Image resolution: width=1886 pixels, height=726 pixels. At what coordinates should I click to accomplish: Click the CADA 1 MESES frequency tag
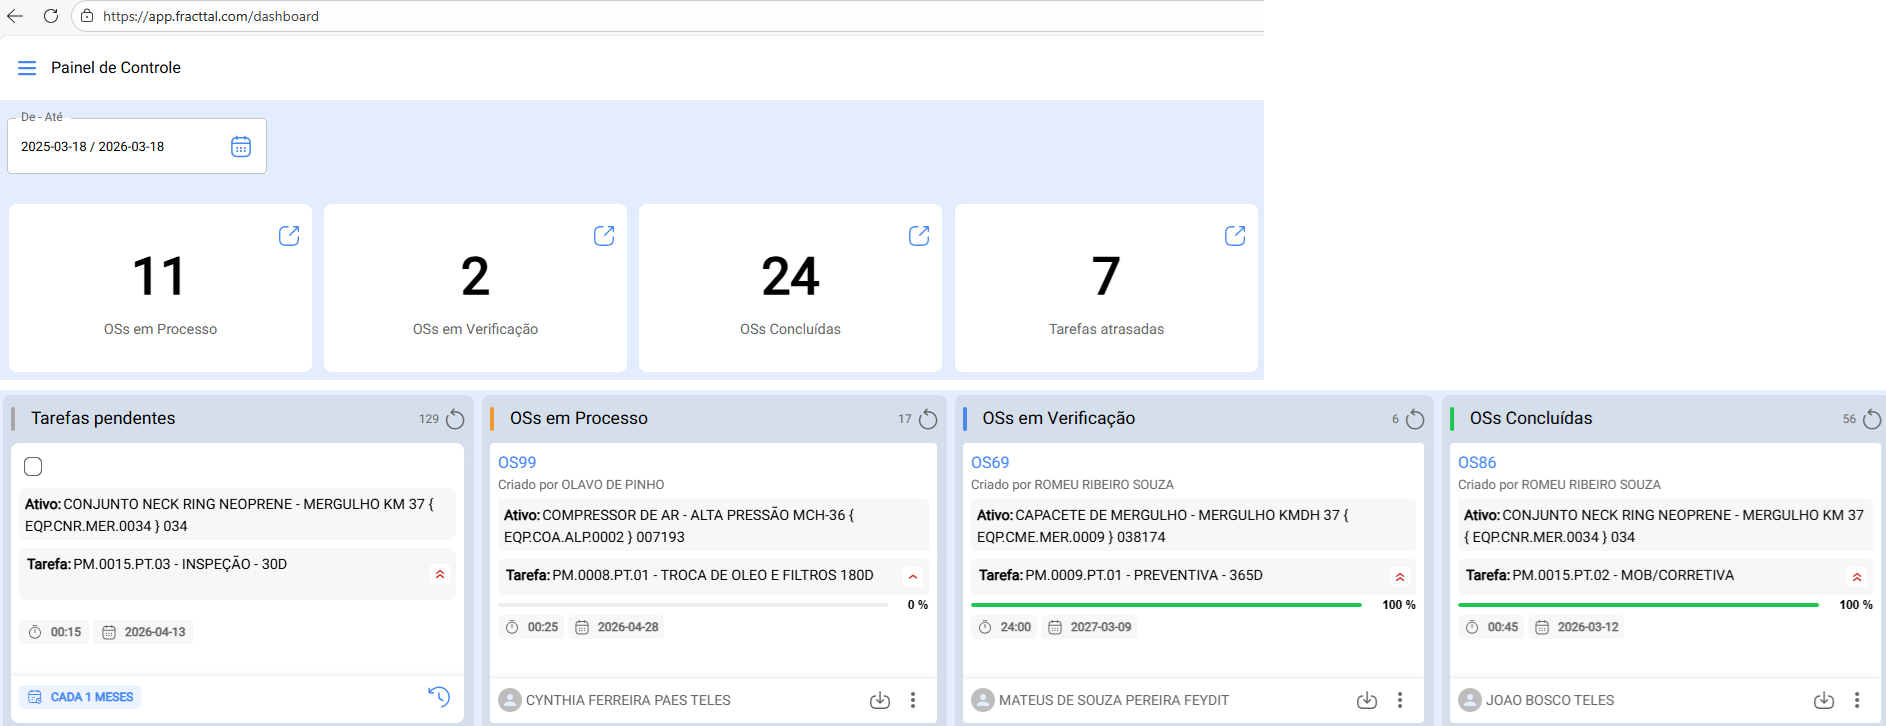(81, 697)
